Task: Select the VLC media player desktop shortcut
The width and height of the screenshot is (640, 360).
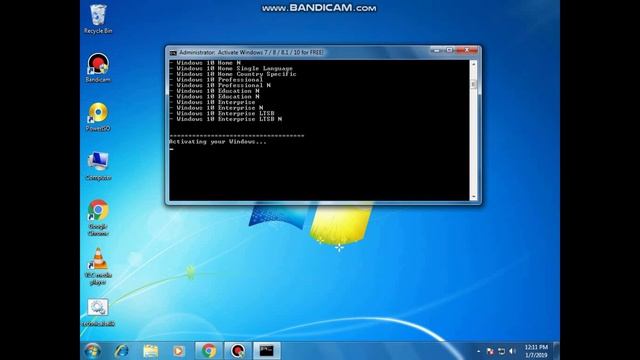Action: [x=98, y=266]
